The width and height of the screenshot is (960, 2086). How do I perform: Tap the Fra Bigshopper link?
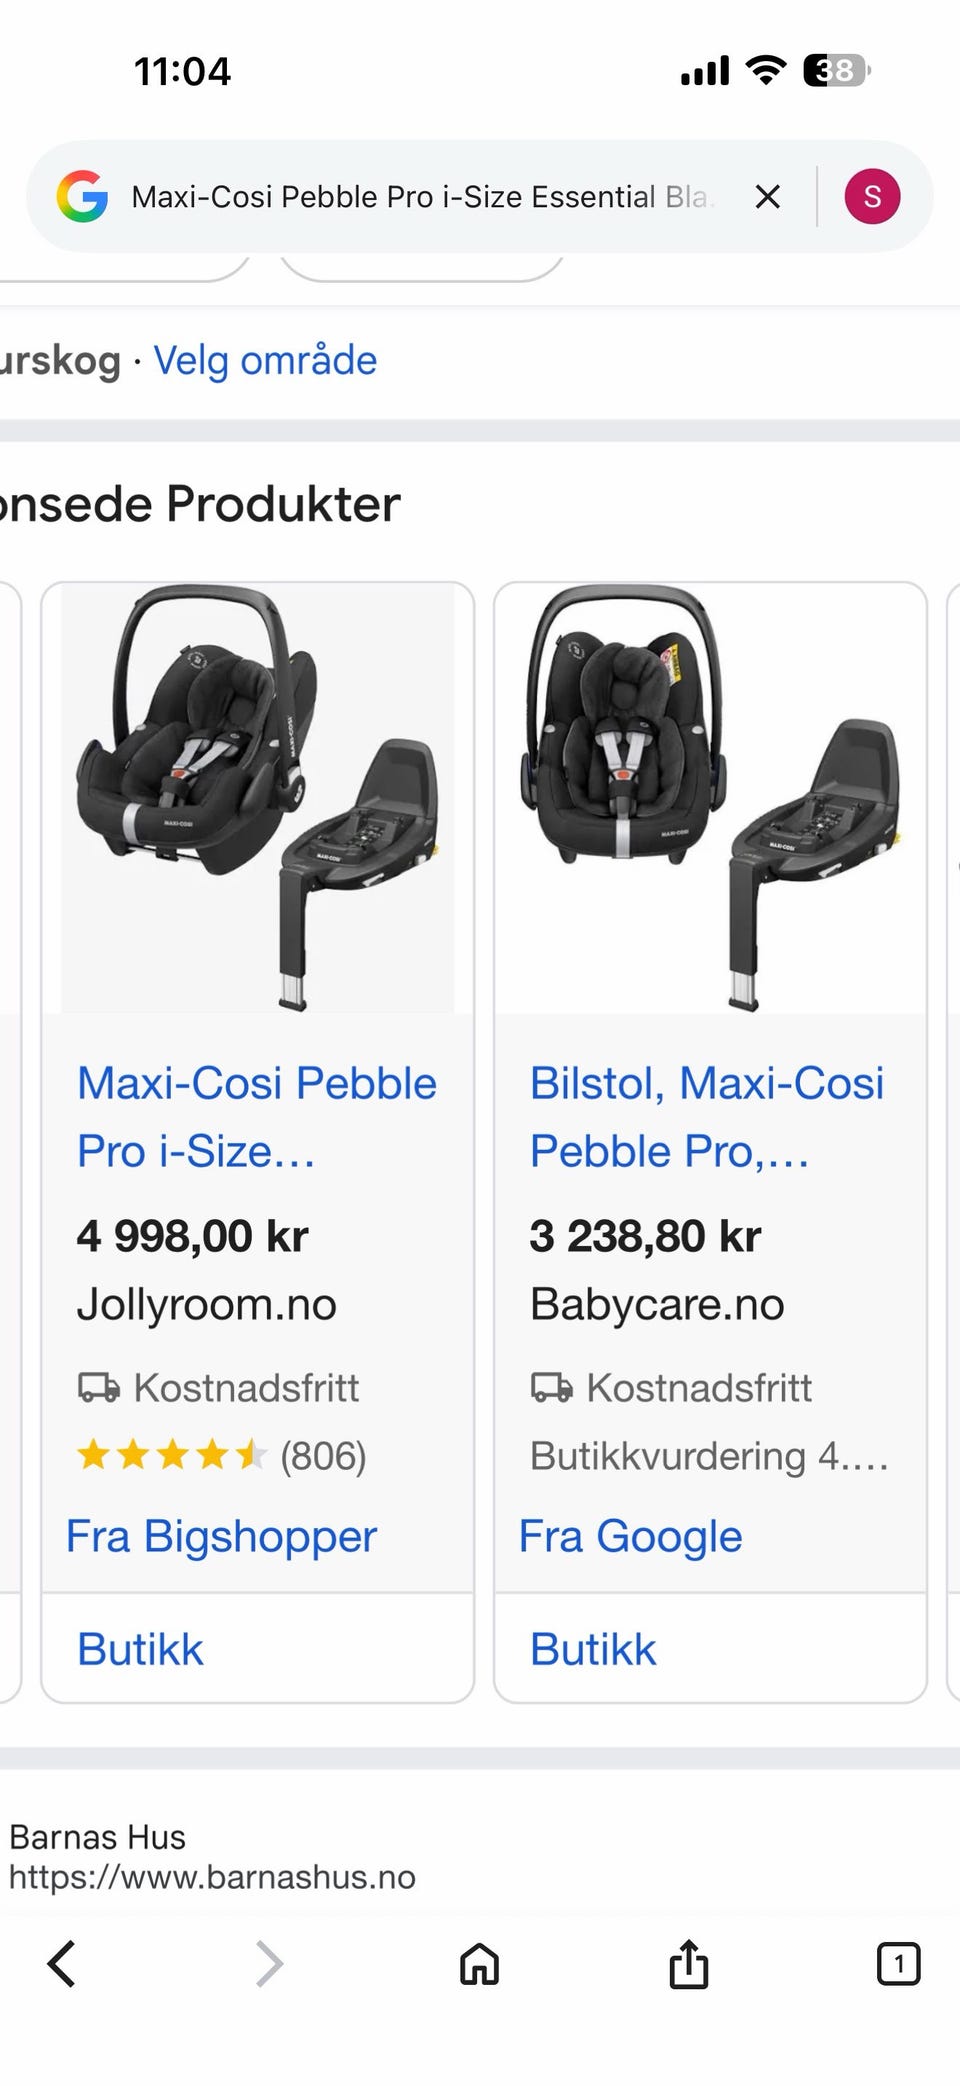(221, 1536)
